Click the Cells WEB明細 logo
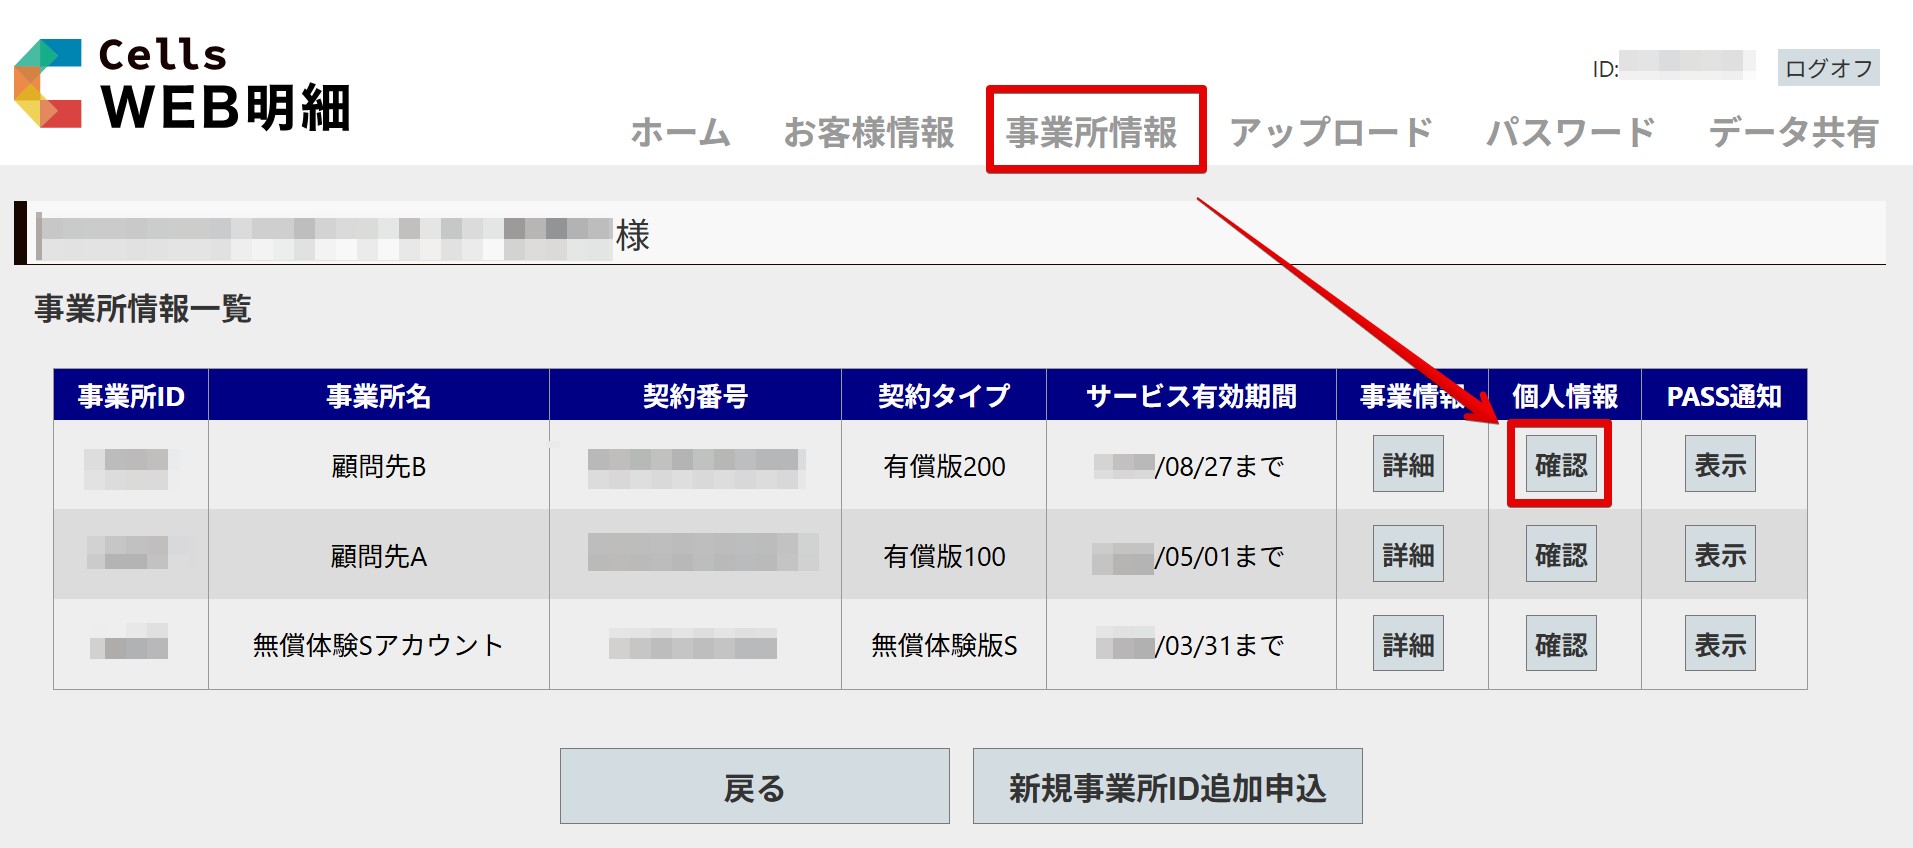The width and height of the screenshot is (1913, 848). click(183, 86)
